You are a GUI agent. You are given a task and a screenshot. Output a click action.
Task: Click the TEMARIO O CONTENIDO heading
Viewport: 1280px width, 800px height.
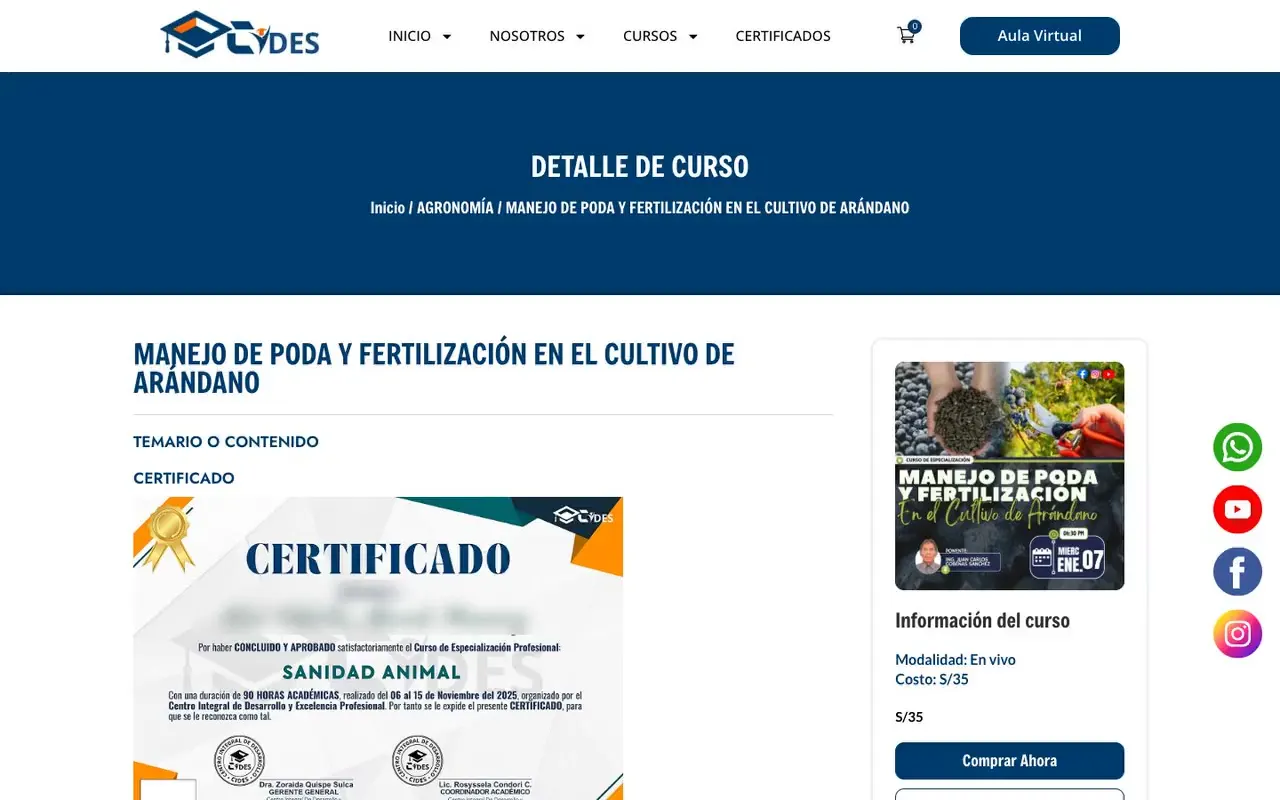pos(226,442)
